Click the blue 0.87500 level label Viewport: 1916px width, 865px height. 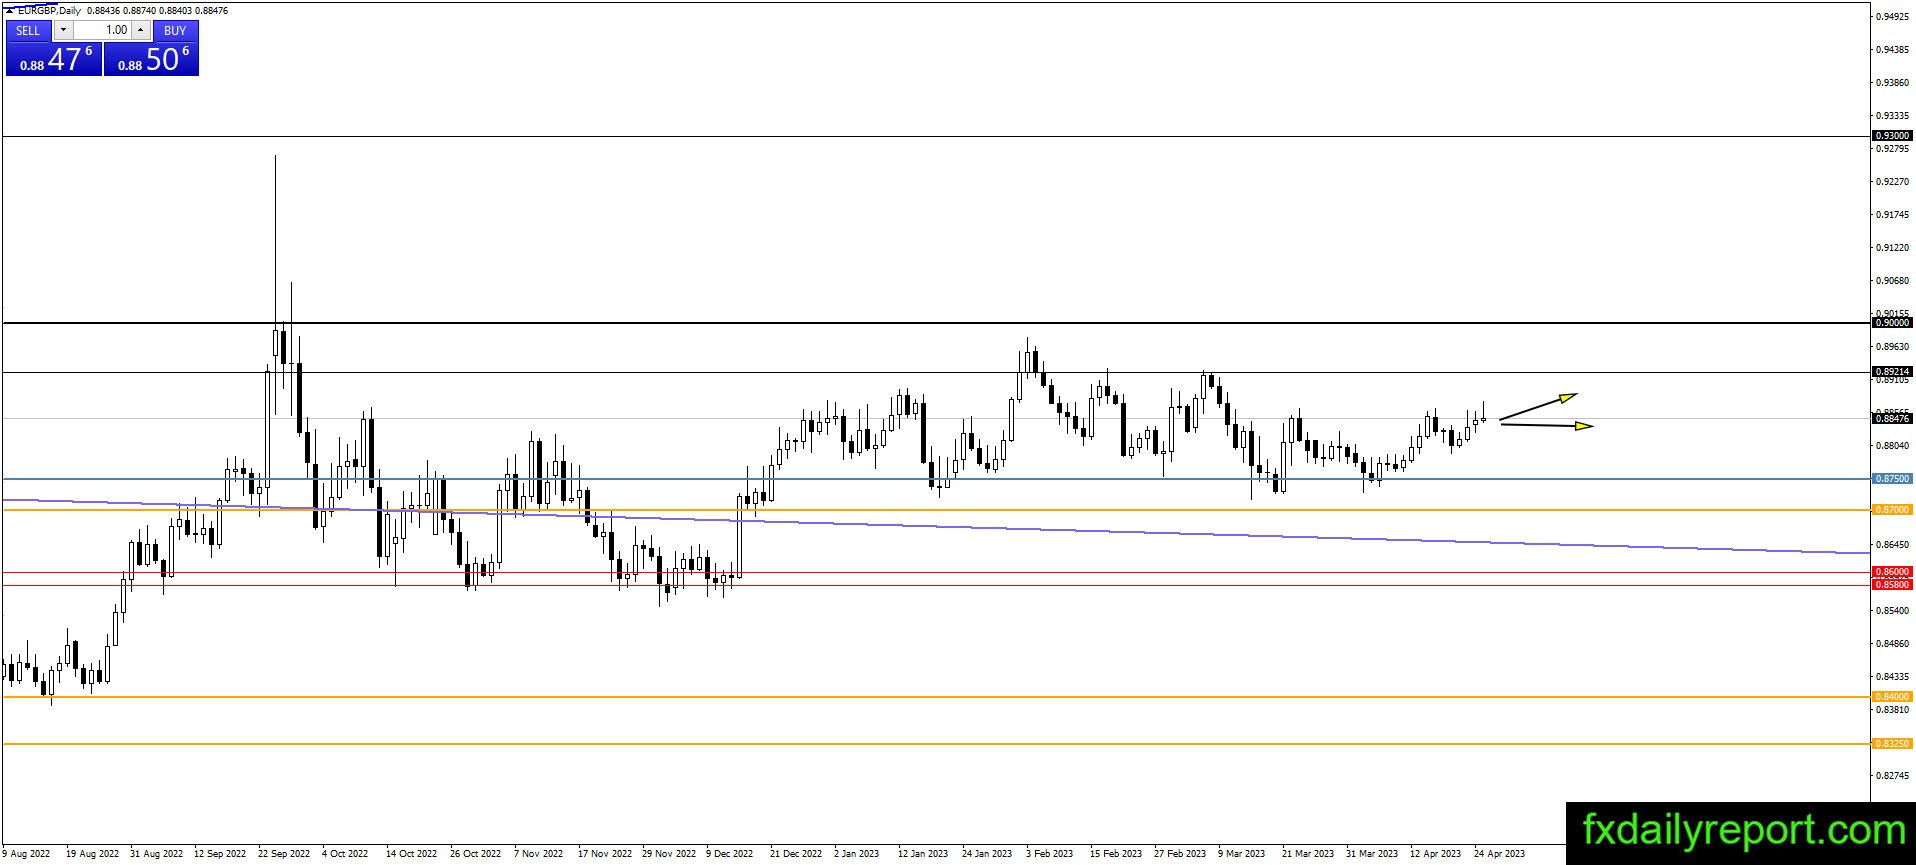point(1891,478)
